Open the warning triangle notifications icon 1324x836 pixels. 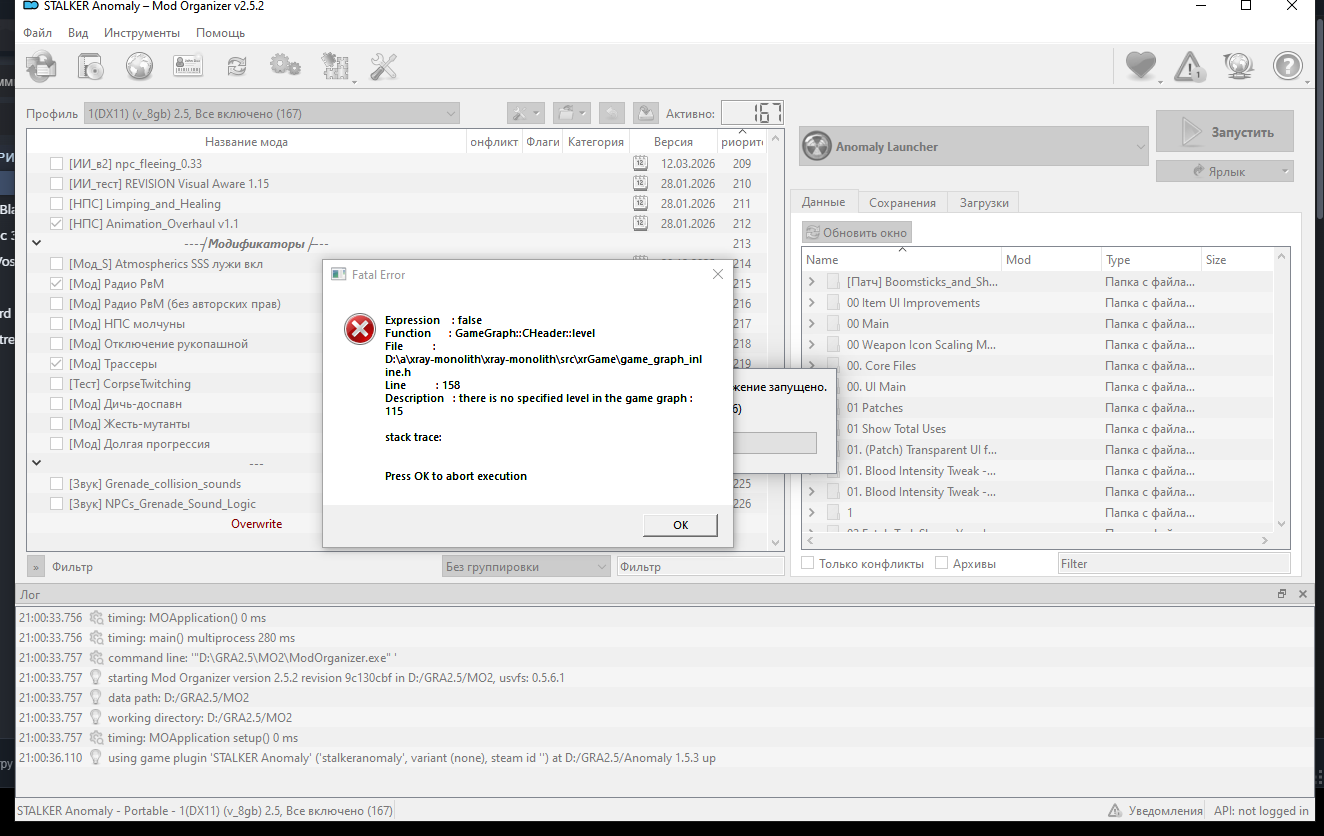[x=1189, y=66]
